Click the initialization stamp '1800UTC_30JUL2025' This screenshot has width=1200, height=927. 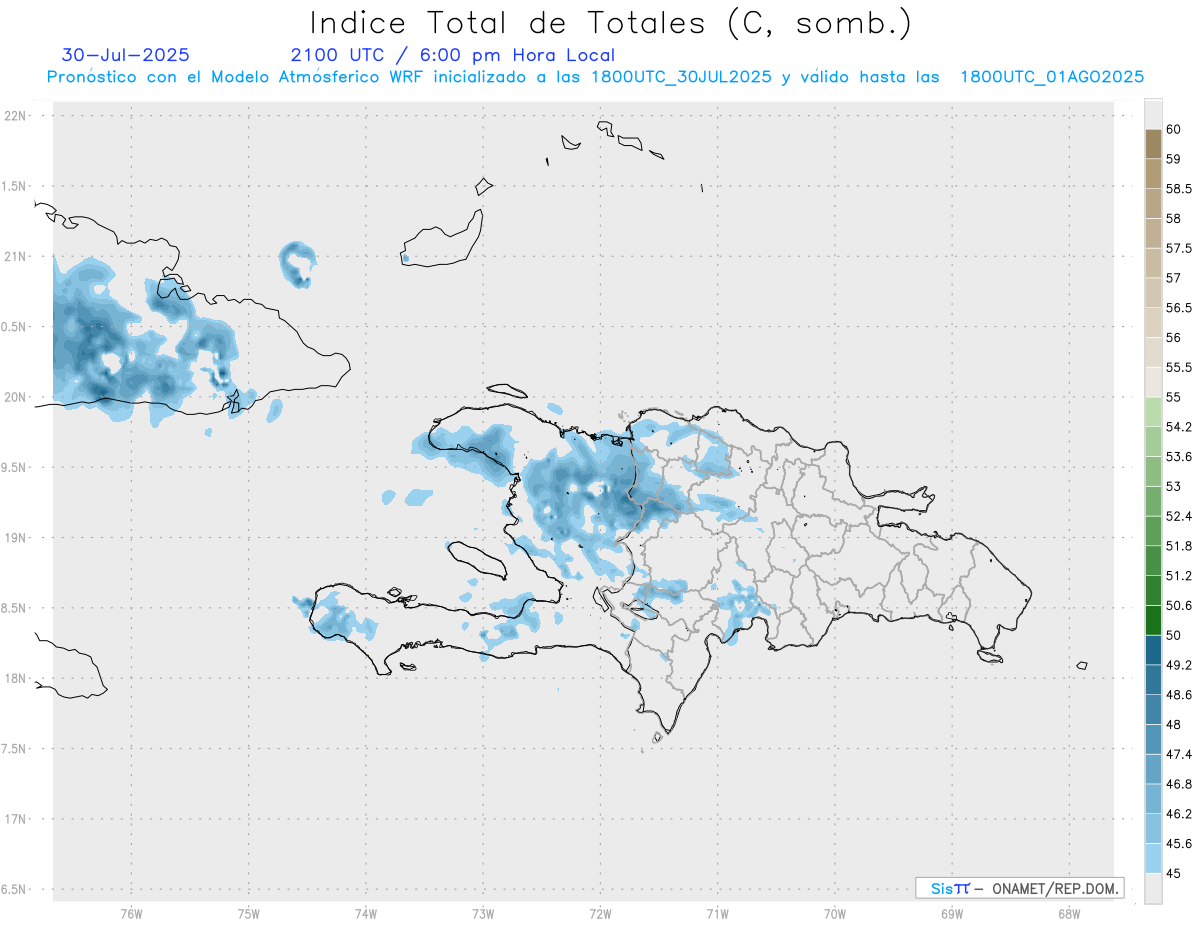click(681, 77)
